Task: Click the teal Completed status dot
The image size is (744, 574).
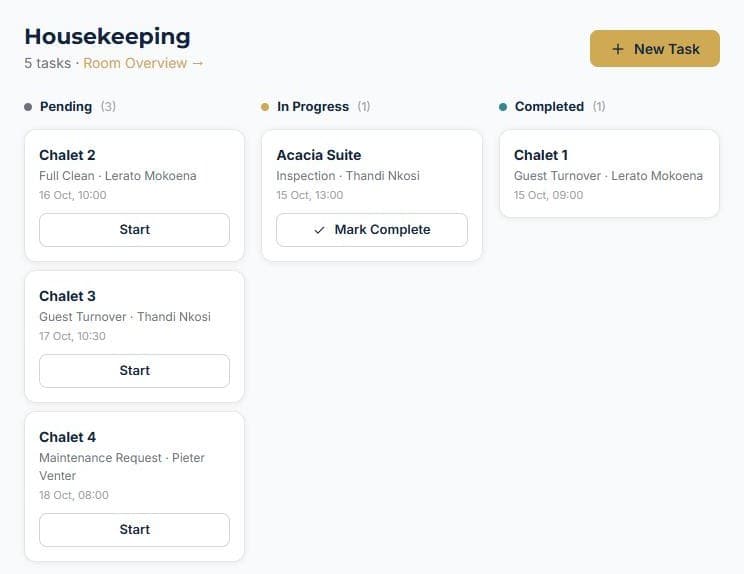Action: click(503, 107)
